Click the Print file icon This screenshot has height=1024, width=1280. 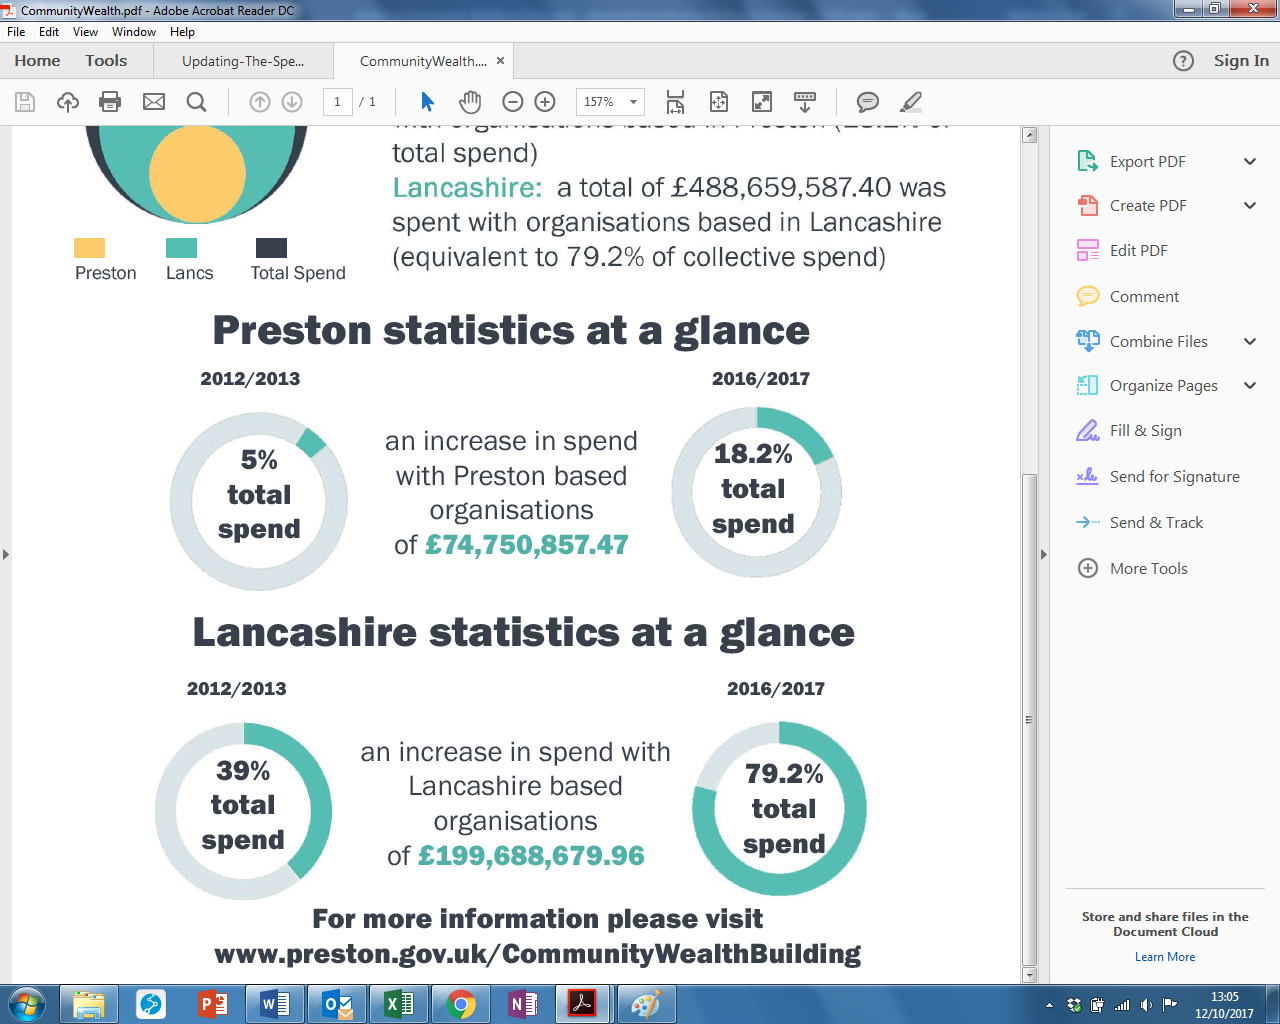[x=110, y=102]
